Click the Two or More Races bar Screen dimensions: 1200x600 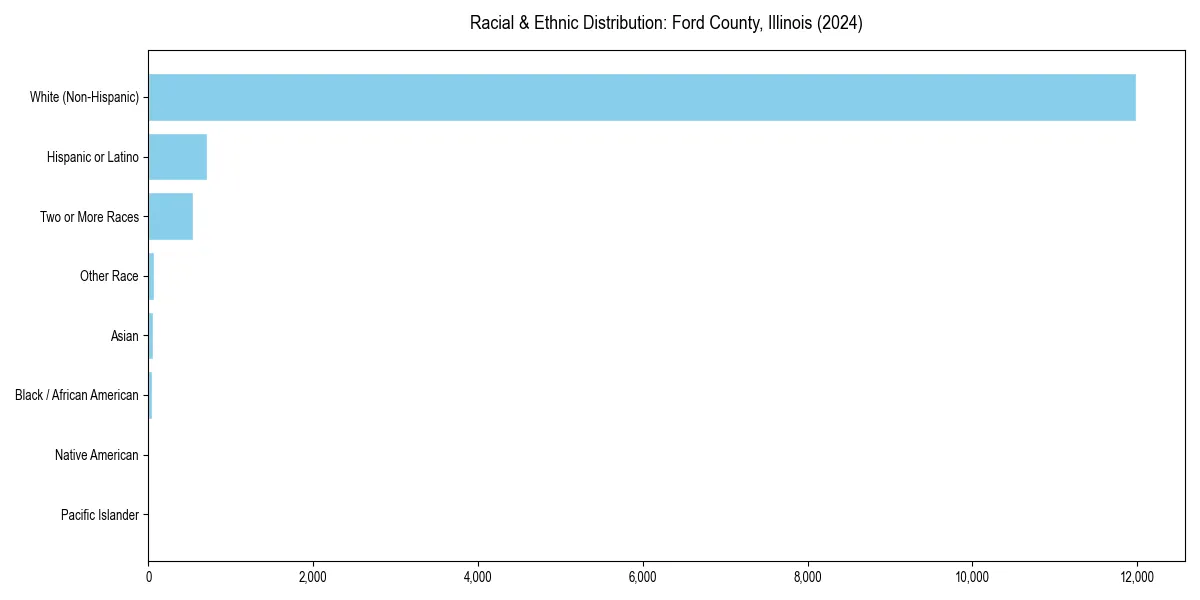(170, 216)
